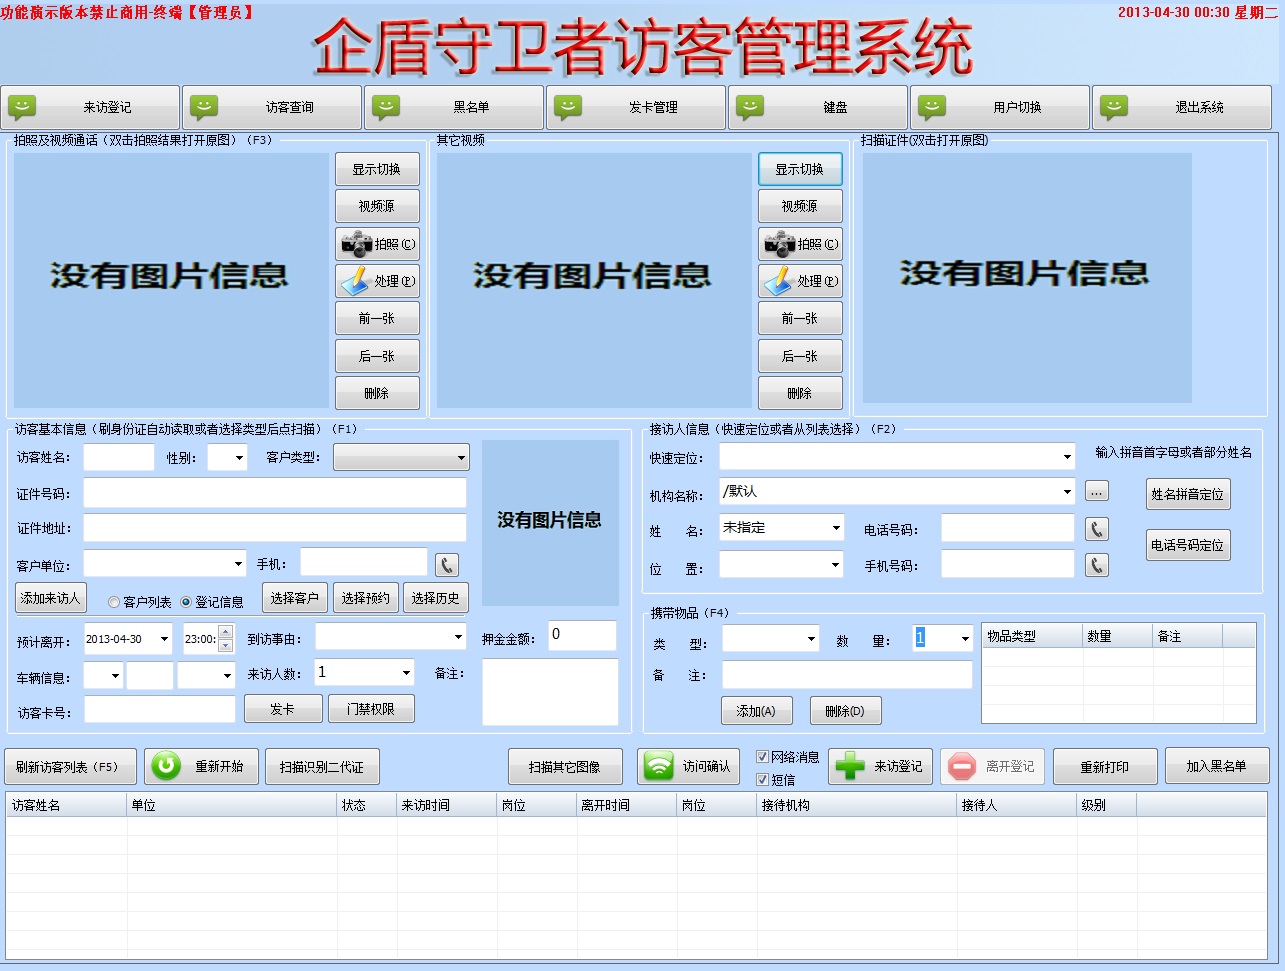The width and height of the screenshot is (1285, 971).
Task: Click the green 重新开始 power button
Action: click(x=201, y=766)
